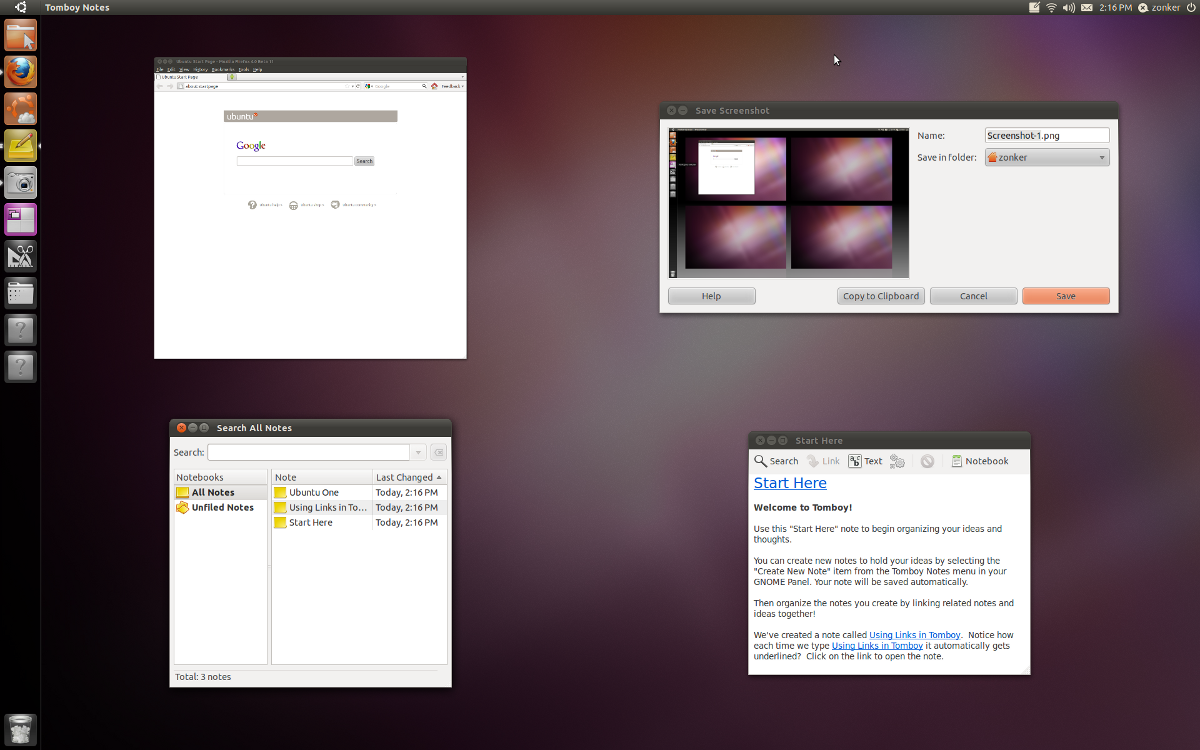Screen dimensions: 1200x750
Task: Open the Notebook icon on the note toolbar
Action: click(x=980, y=461)
